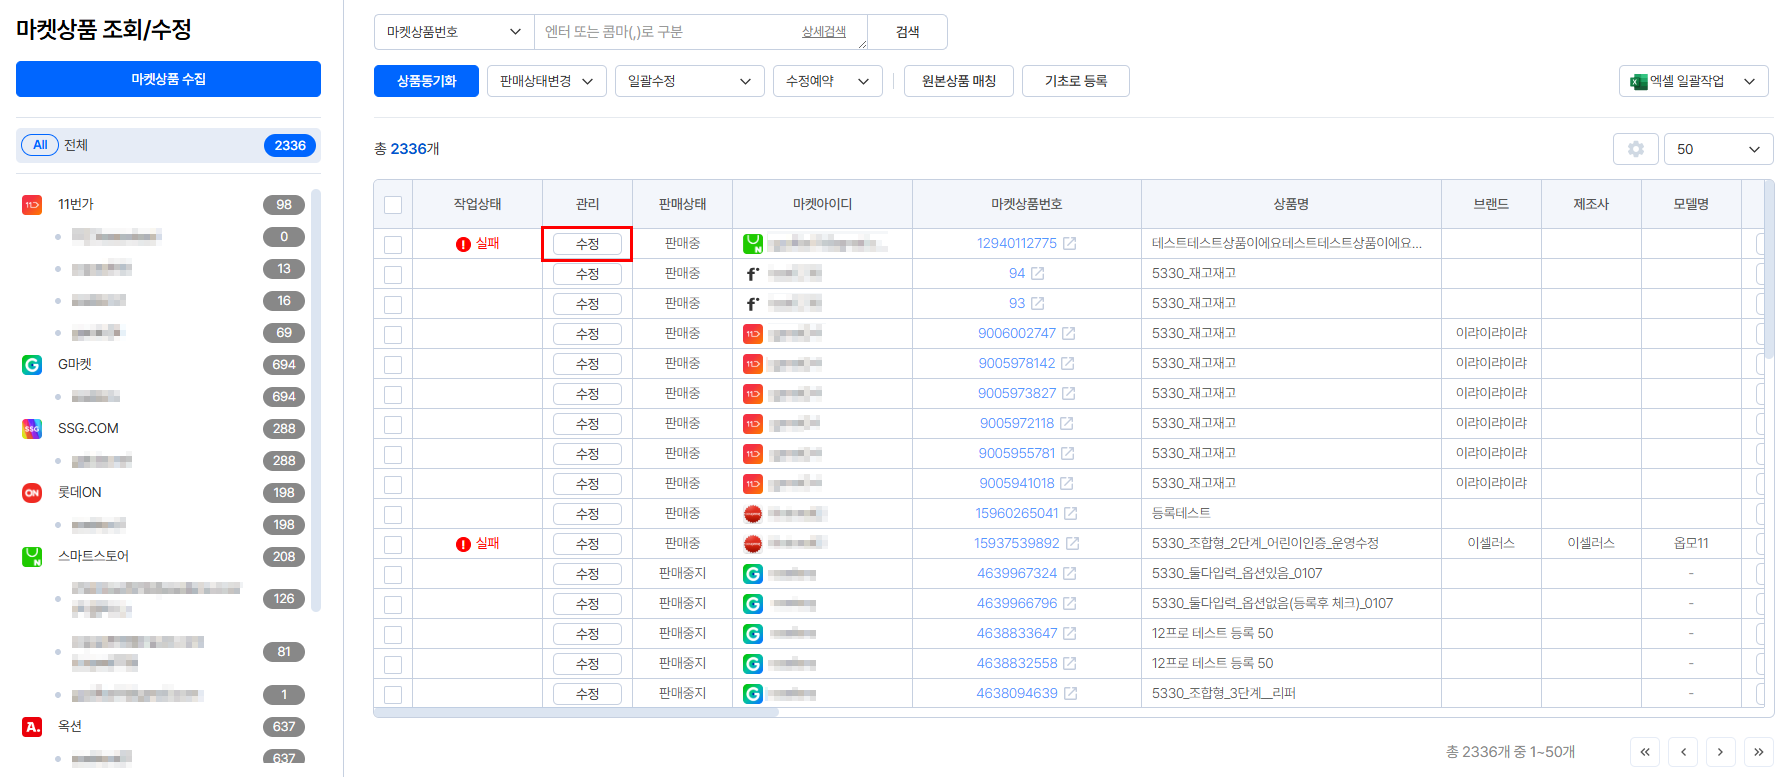Click the G마켓 logo icon in sidebar
This screenshot has height=777, width=1784.
(32, 365)
